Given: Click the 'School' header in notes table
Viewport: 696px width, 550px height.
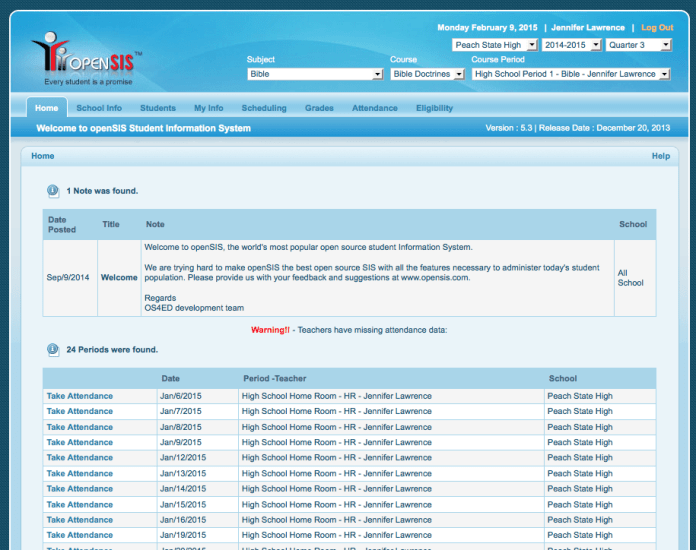Looking at the screenshot, I should tap(633, 224).
